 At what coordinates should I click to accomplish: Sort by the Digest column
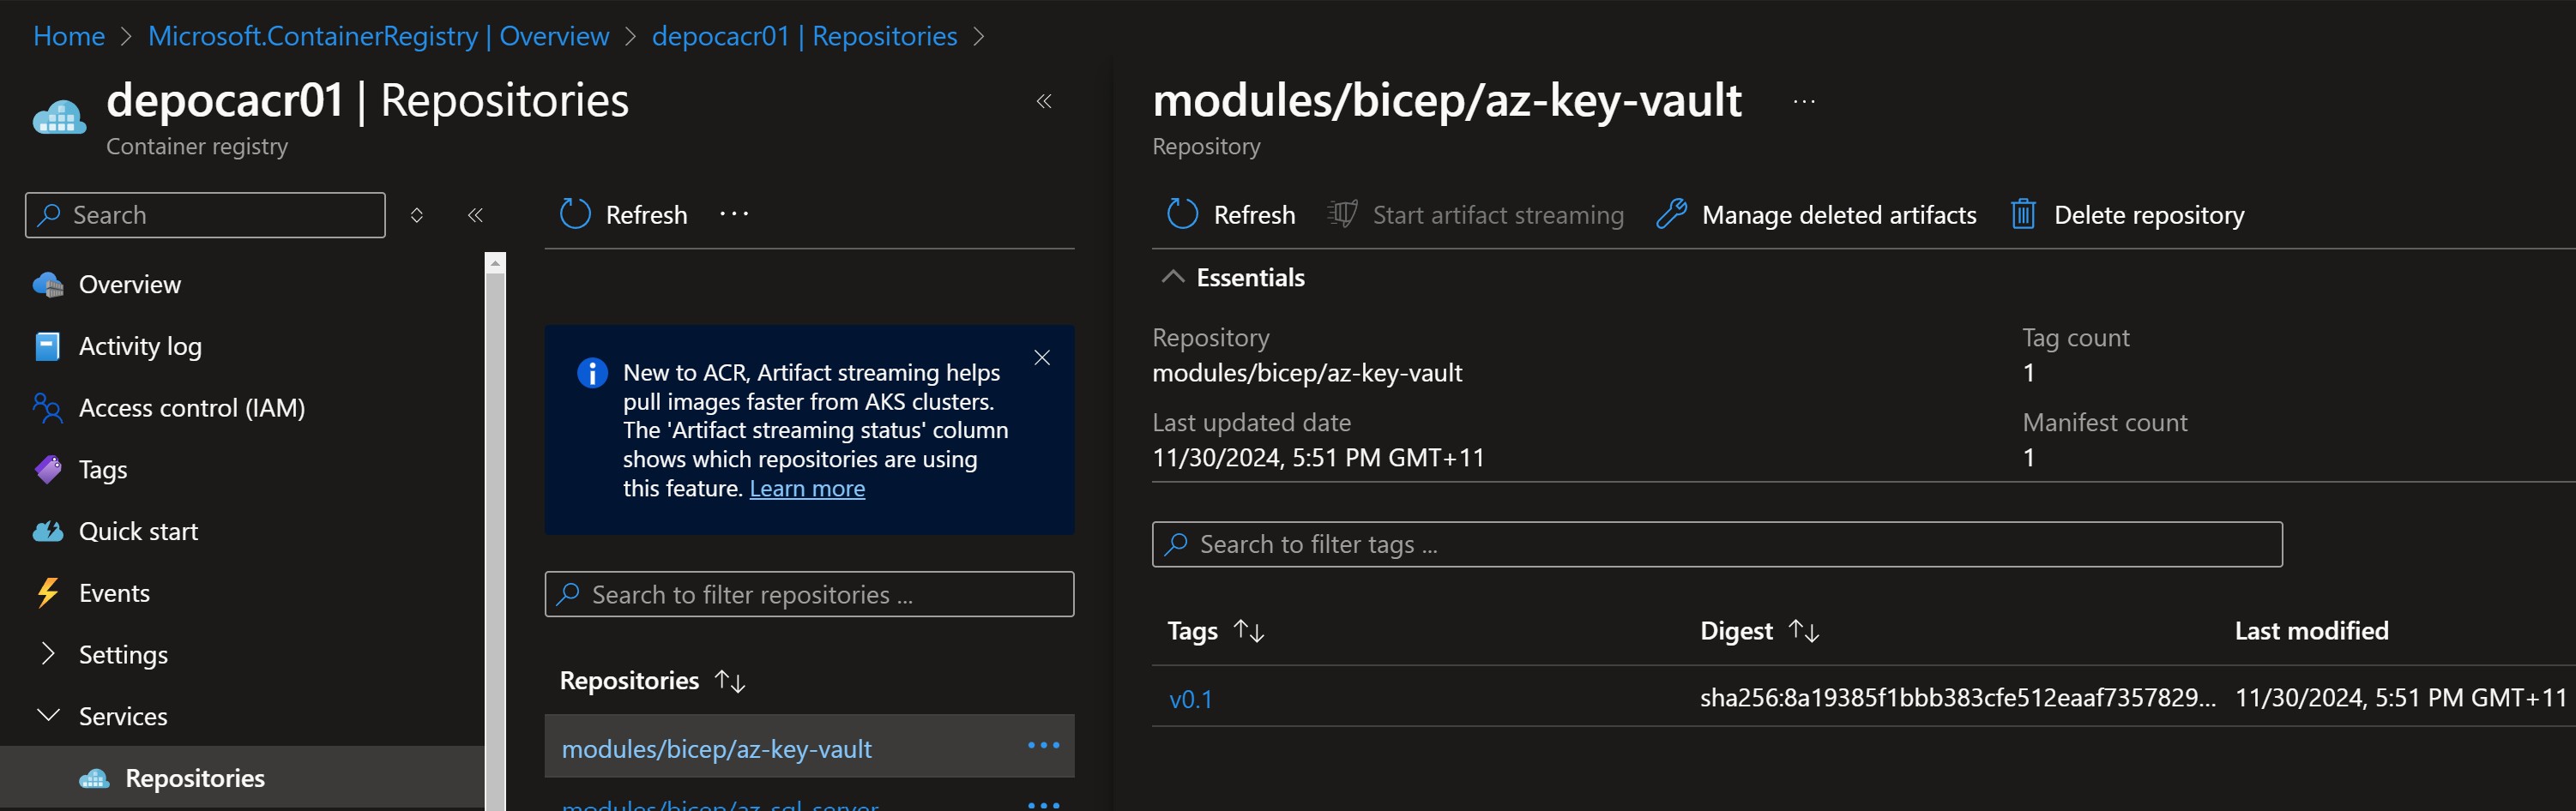pos(1759,631)
